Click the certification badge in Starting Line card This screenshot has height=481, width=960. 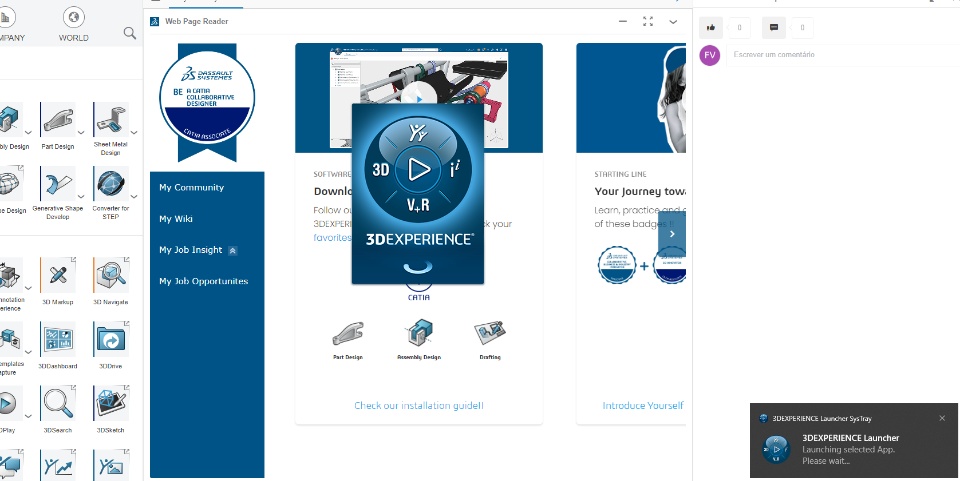click(x=617, y=265)
